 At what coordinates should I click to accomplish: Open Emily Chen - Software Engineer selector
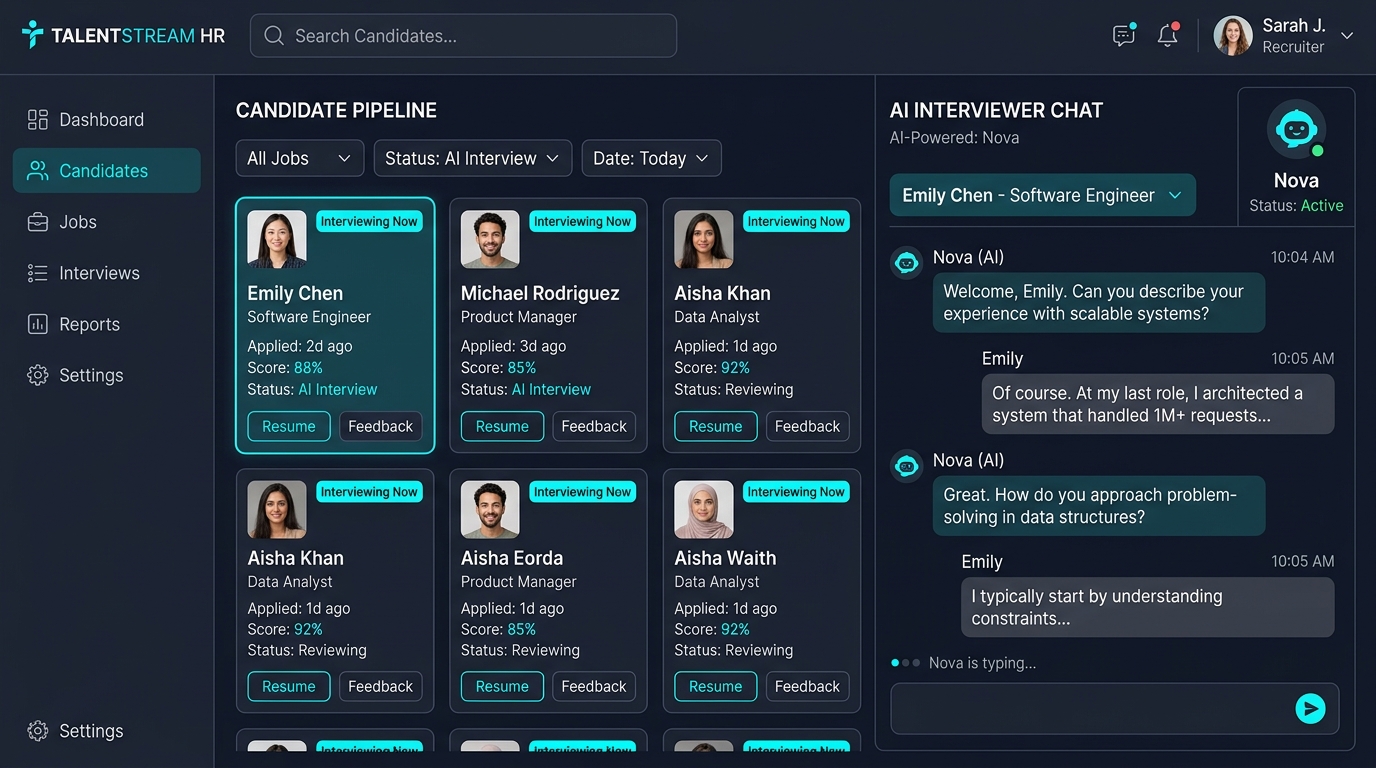pos(1042,195)
